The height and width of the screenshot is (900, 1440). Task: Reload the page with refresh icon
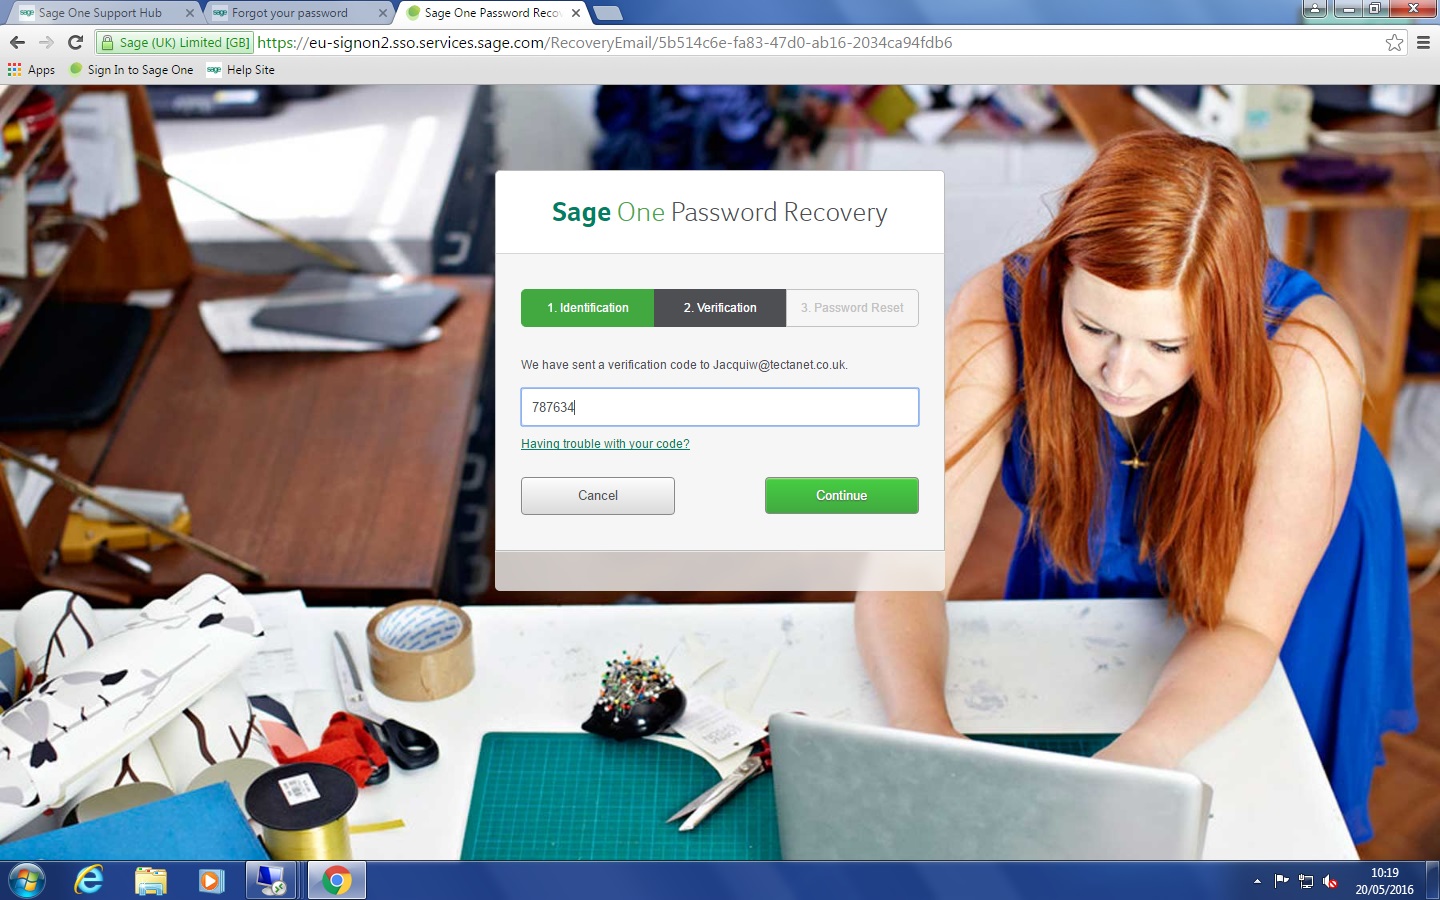[x=75, y=42]
